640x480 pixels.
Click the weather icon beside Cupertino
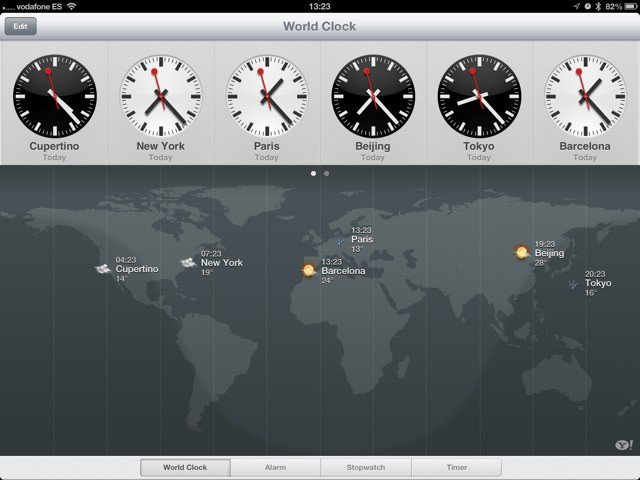point(103,269)
